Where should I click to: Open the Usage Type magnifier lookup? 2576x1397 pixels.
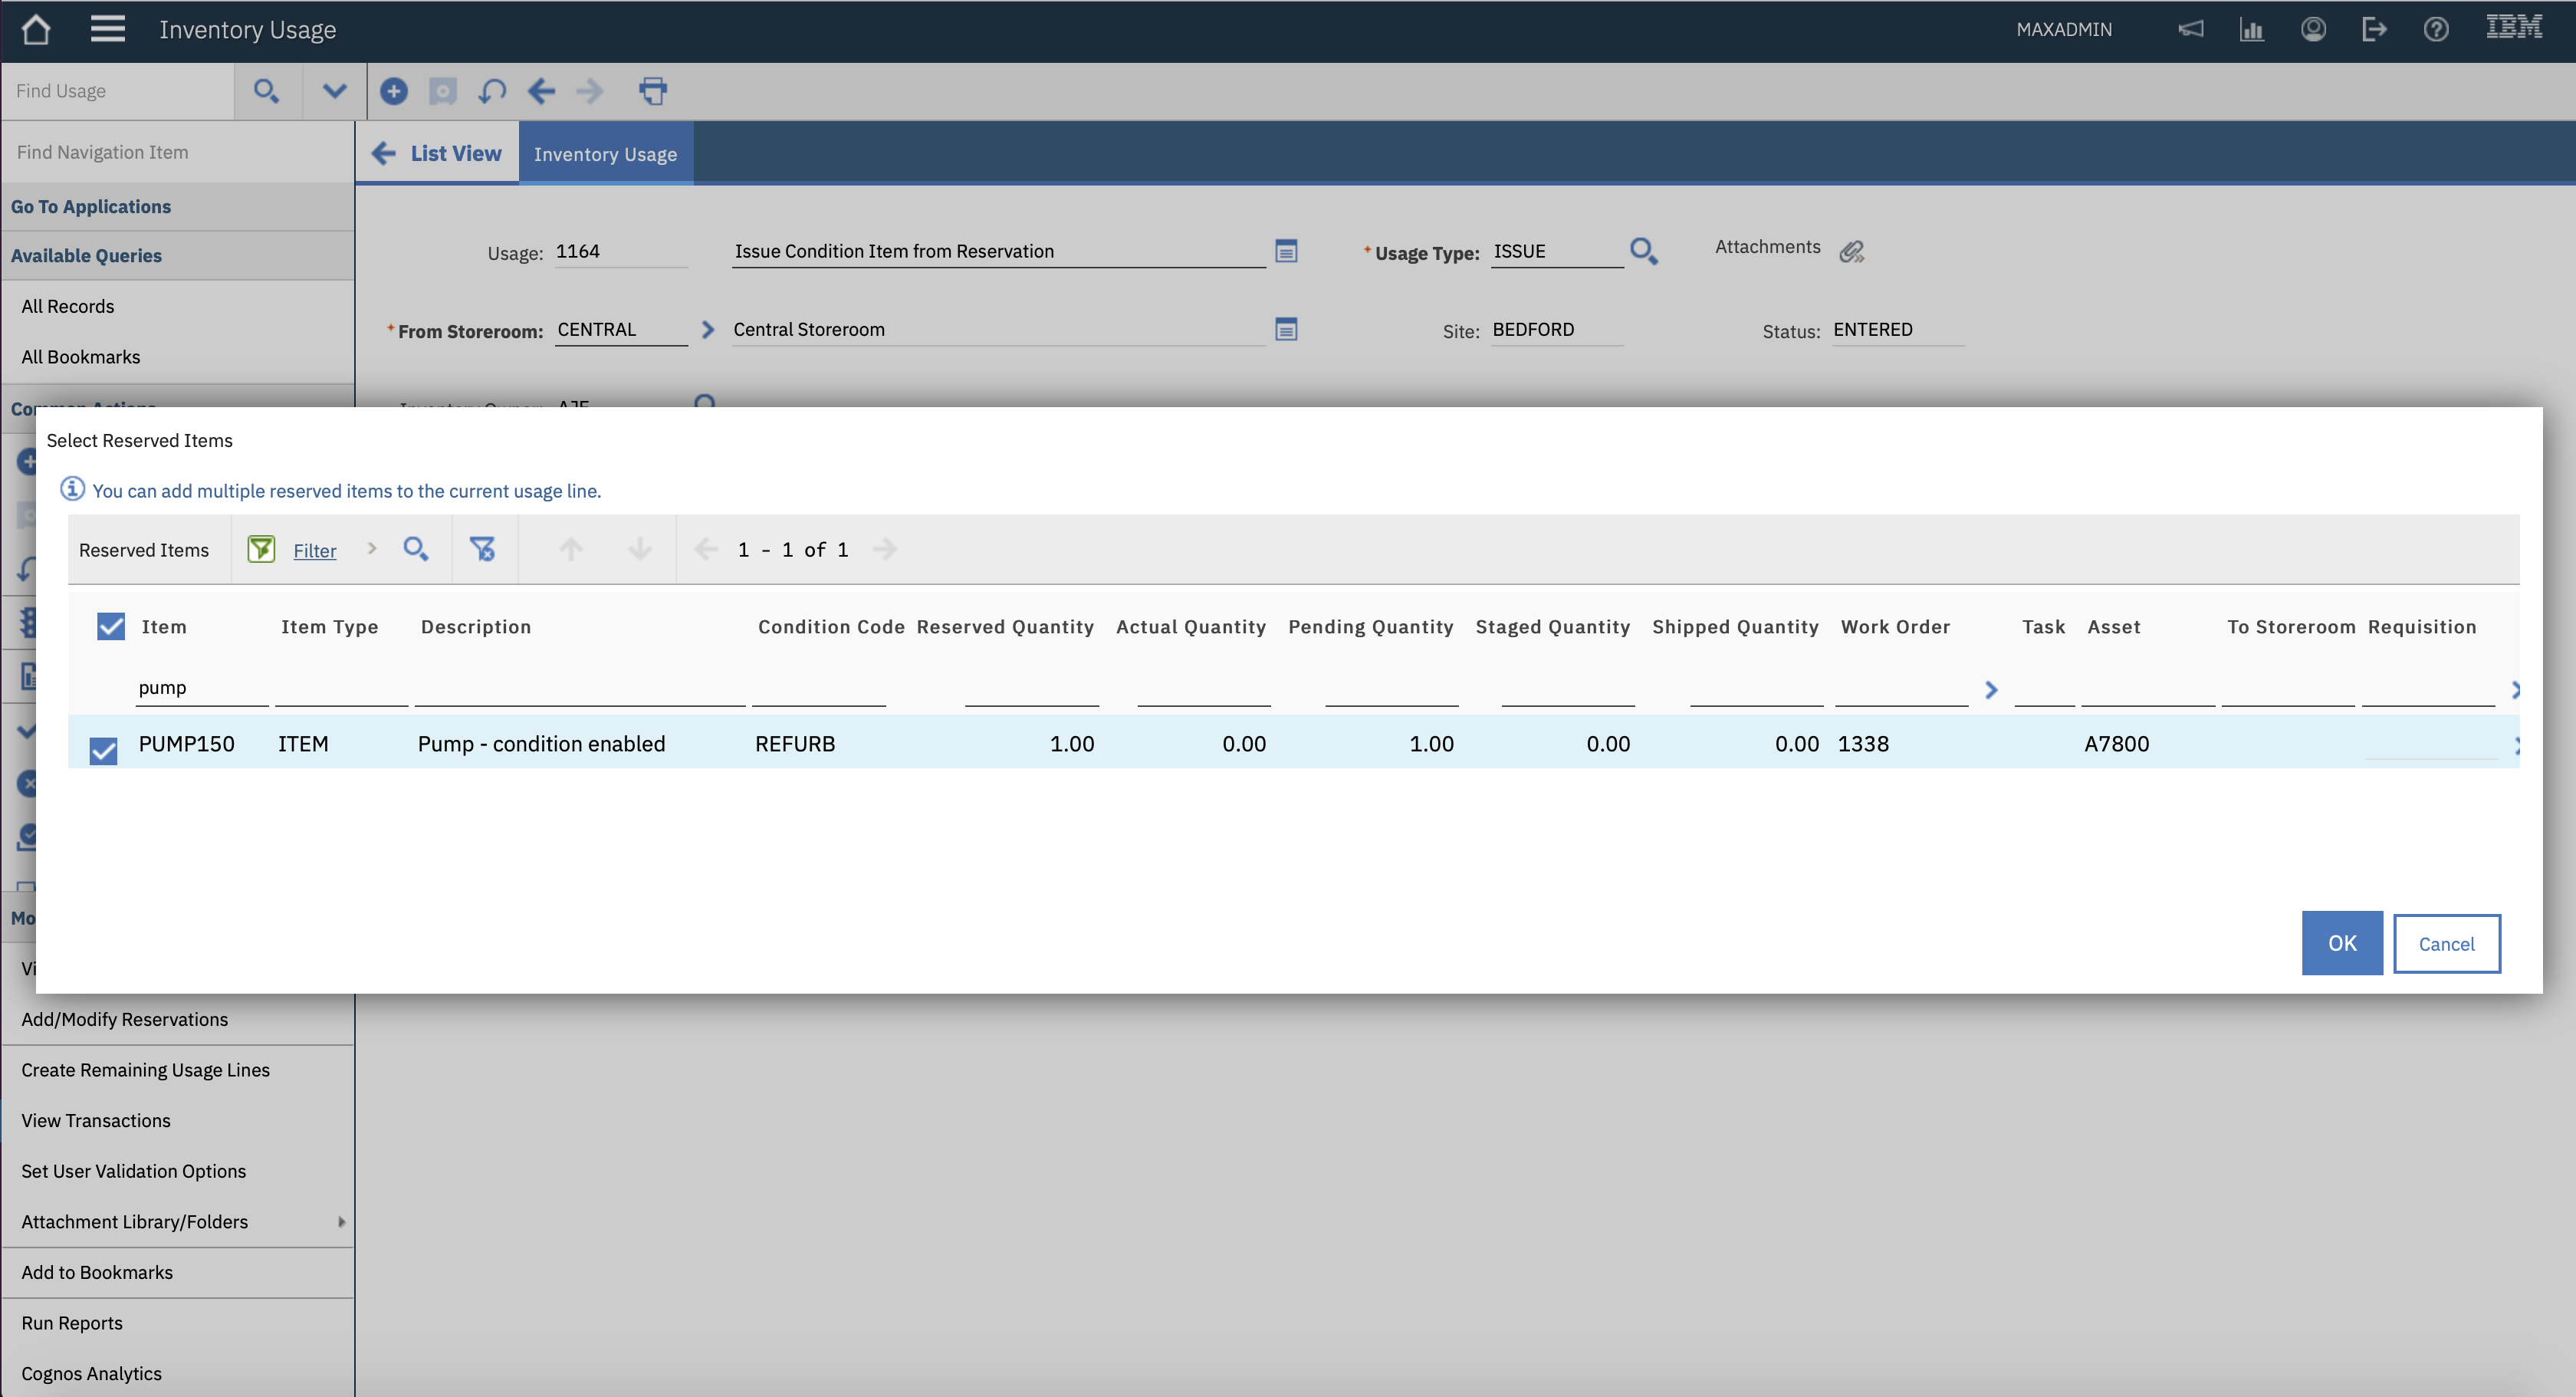[x=1644, y=251]
